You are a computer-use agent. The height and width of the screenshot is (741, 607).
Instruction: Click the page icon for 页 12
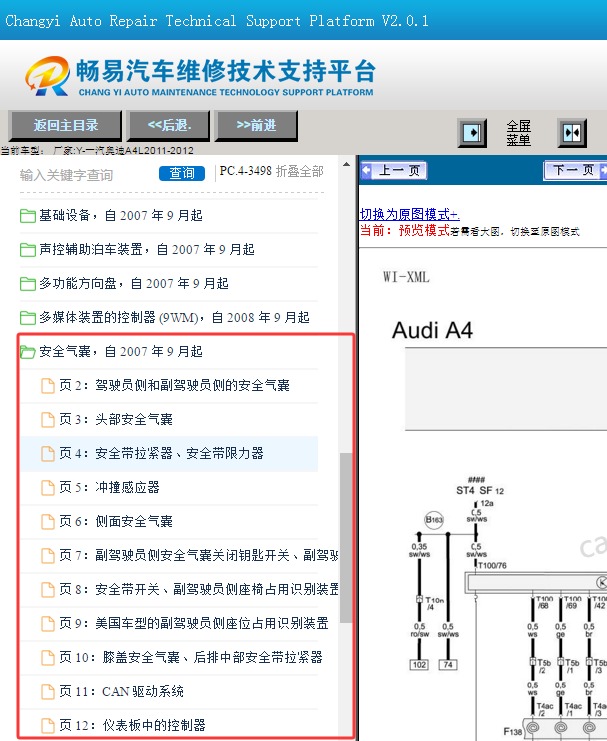[x=47, y=725]
